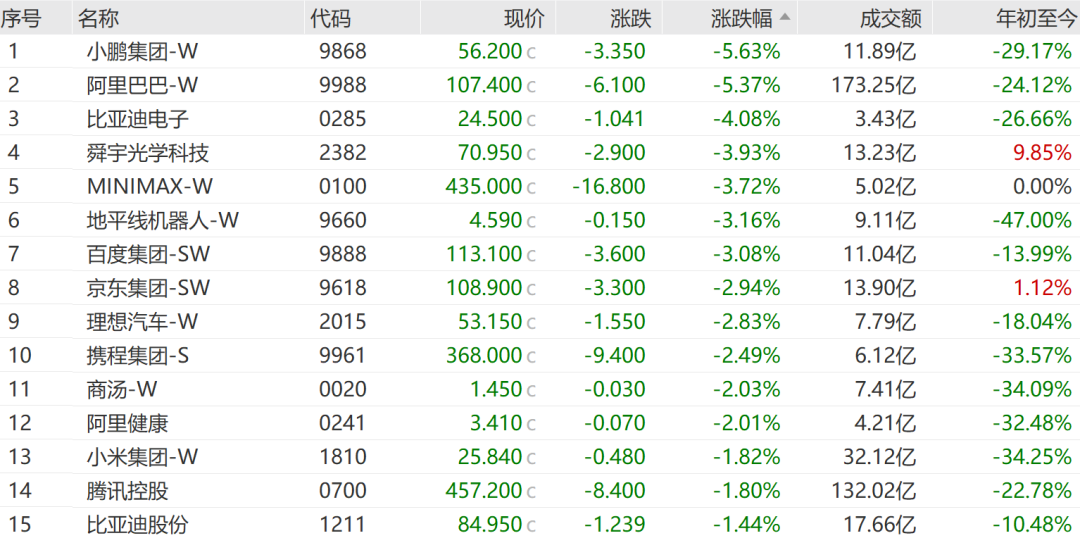Click the 名称 column header

[98, 19]
